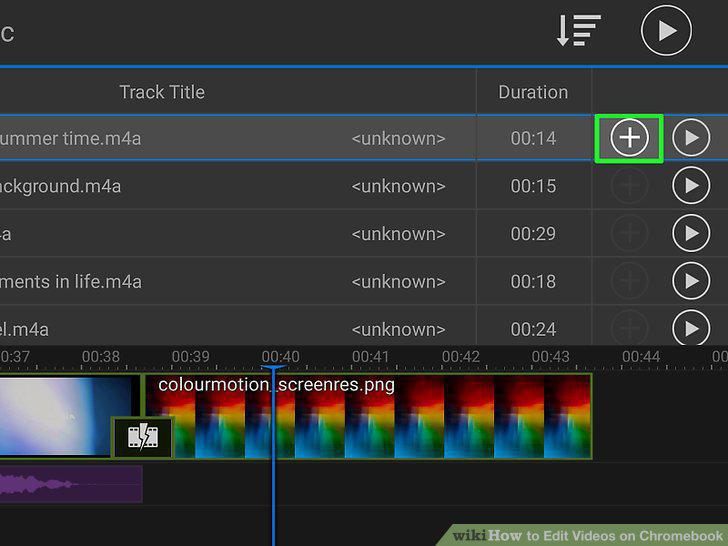
Task: Jump to 00:38 on timeline ruler
Action: [101, 357]
